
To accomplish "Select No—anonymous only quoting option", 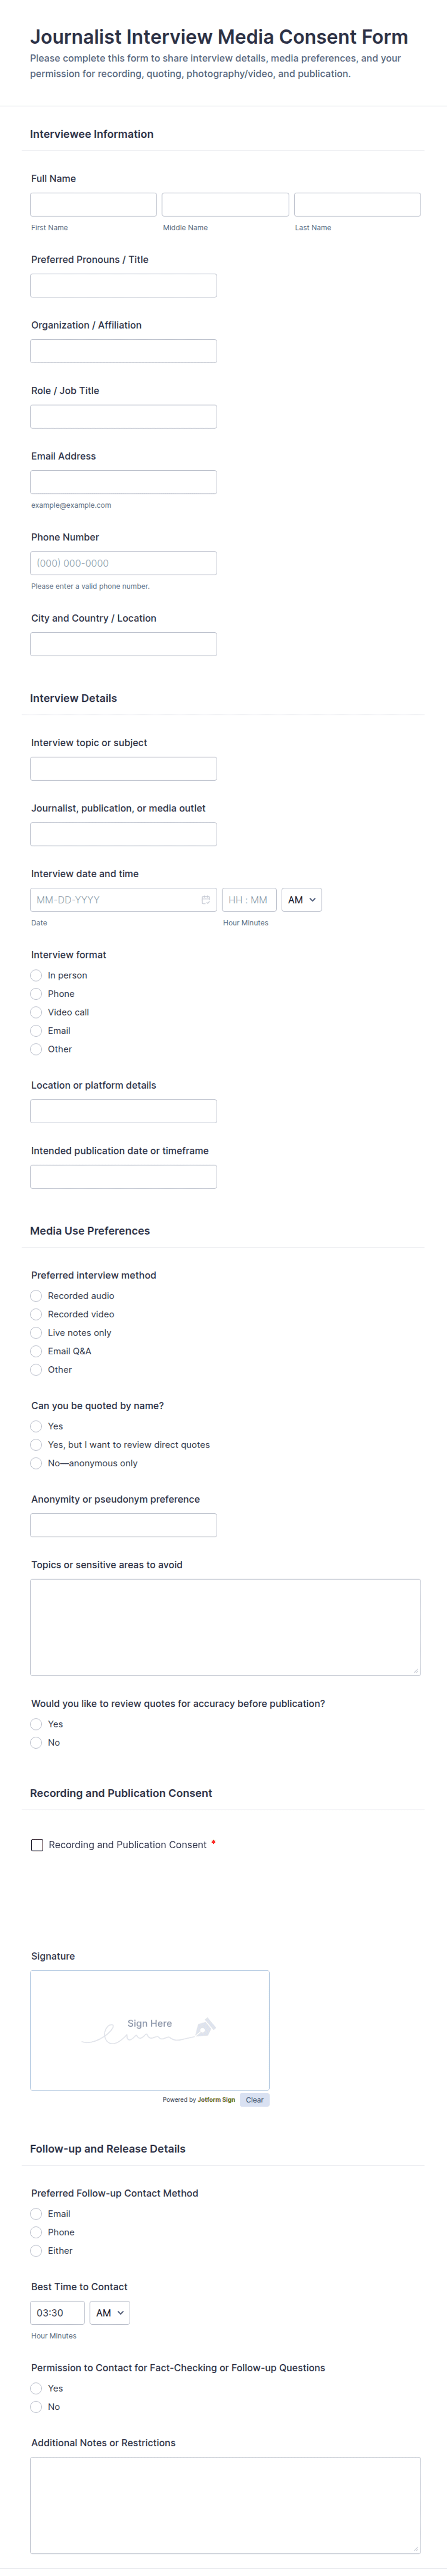I will (x=36, y=1463).
